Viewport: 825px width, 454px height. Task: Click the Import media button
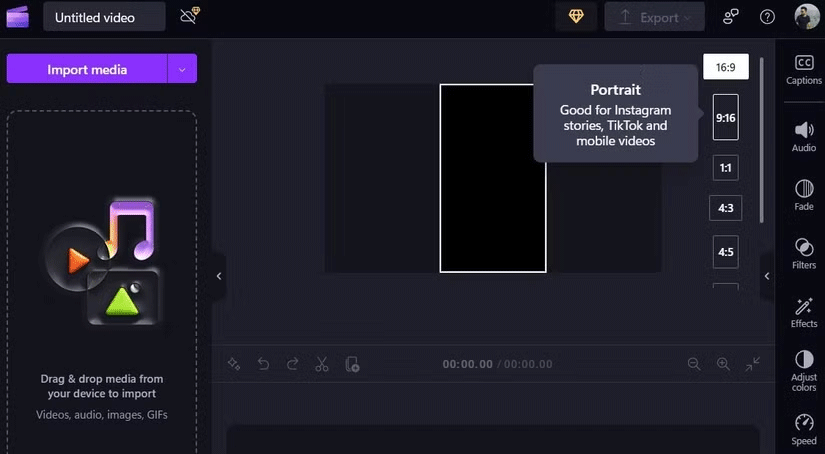coord(87,68)
